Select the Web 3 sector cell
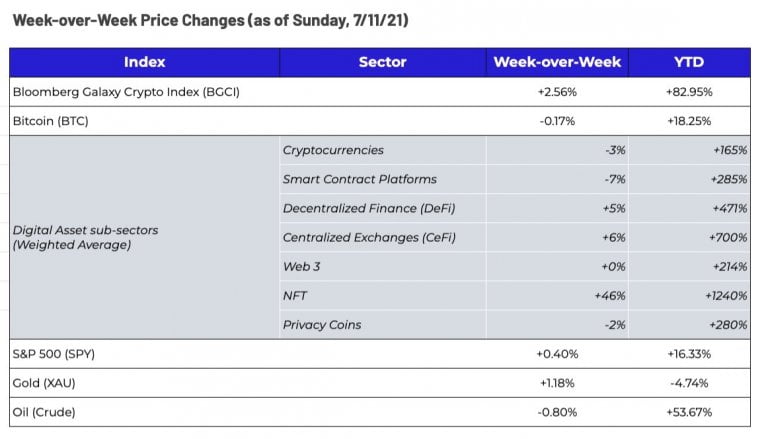Screen dimensions: 768x439 [x=304, y=267]
